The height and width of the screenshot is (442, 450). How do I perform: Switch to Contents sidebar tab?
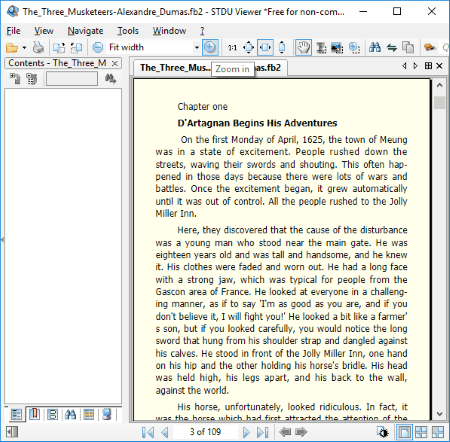click(x=16, y=414)
